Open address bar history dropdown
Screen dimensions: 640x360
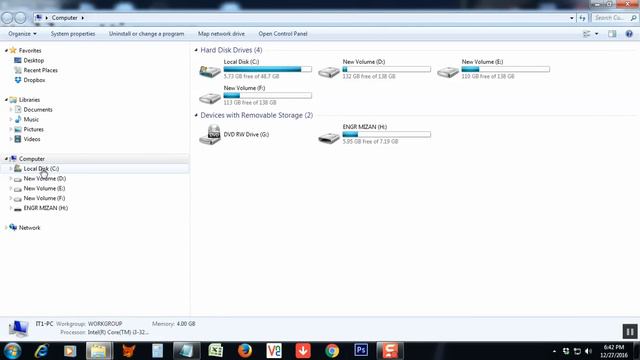[x=571, y=18]
